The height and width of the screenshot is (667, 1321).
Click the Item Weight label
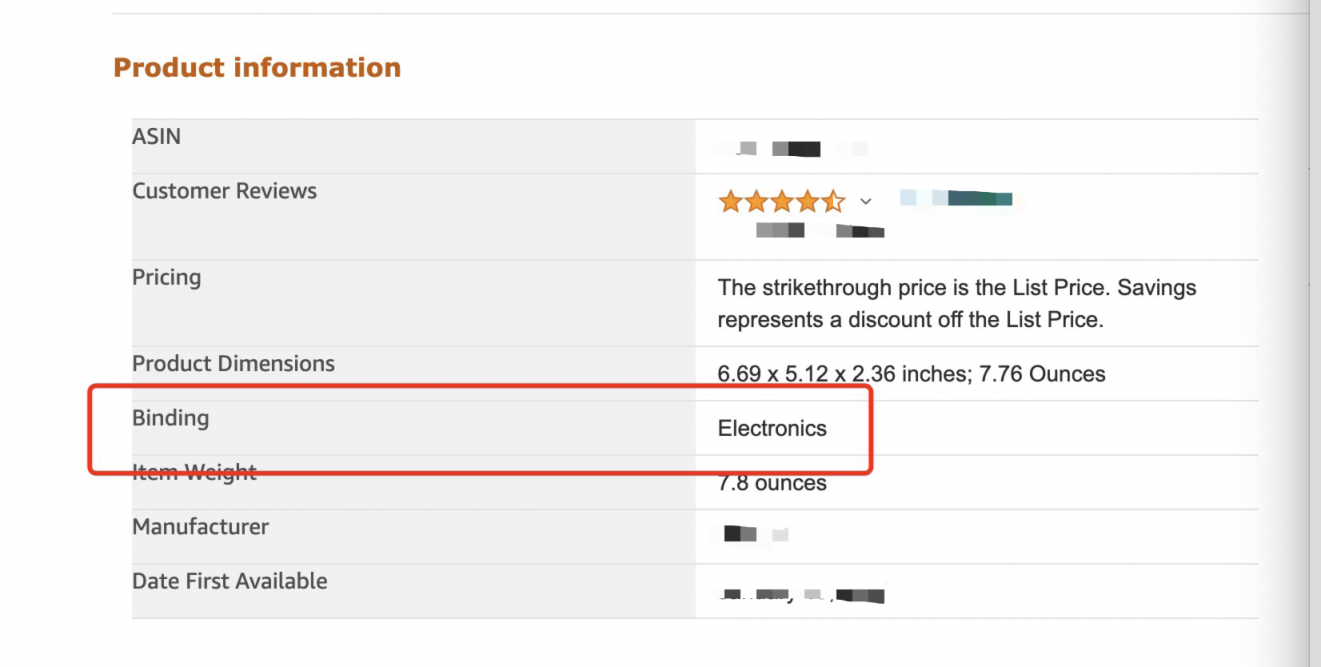click(x=194, y=472)
